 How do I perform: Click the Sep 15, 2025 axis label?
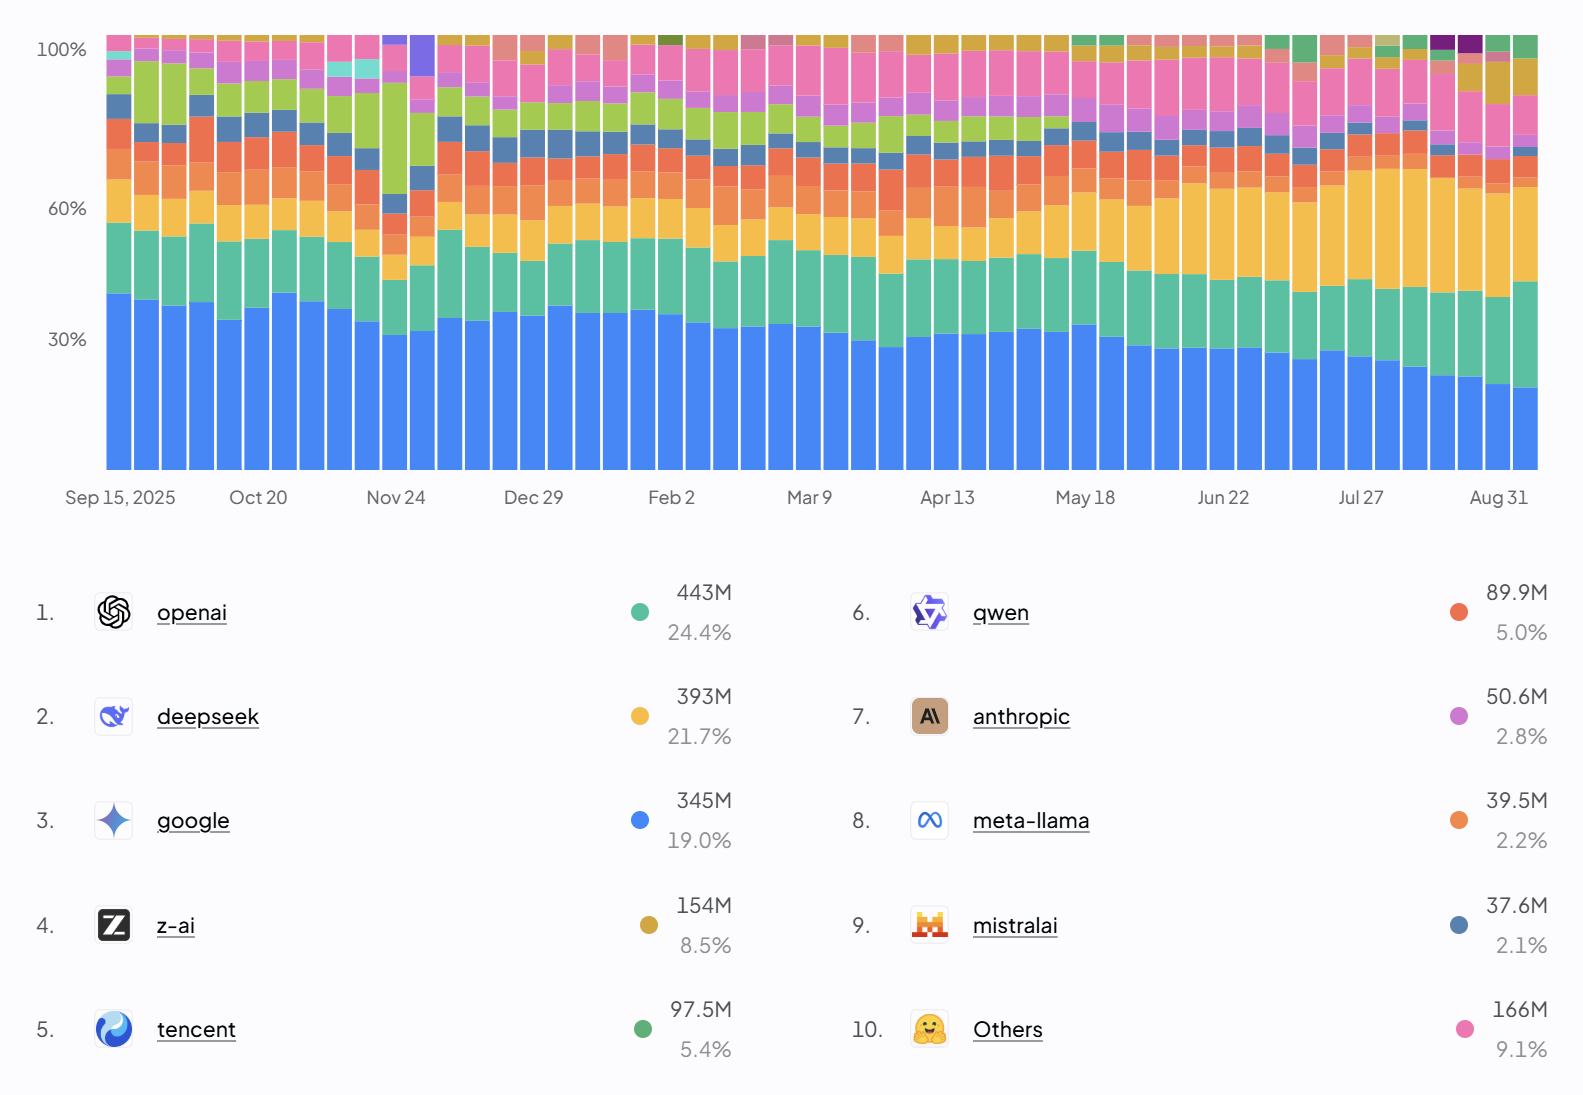[x=120, y=497]
